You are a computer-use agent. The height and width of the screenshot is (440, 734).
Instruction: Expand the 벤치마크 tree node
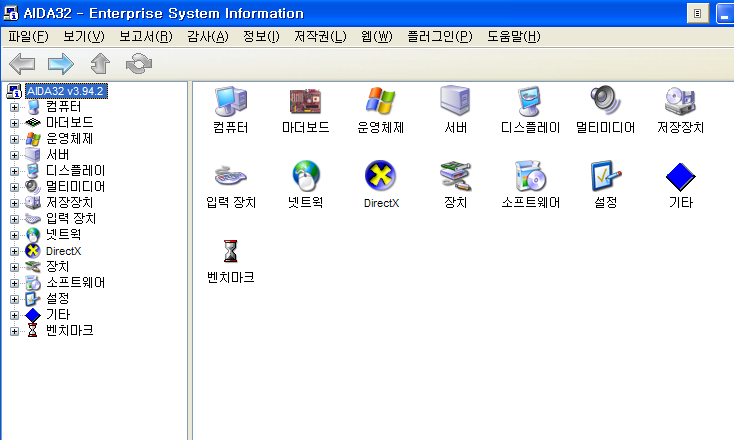(x=14, y=331)
